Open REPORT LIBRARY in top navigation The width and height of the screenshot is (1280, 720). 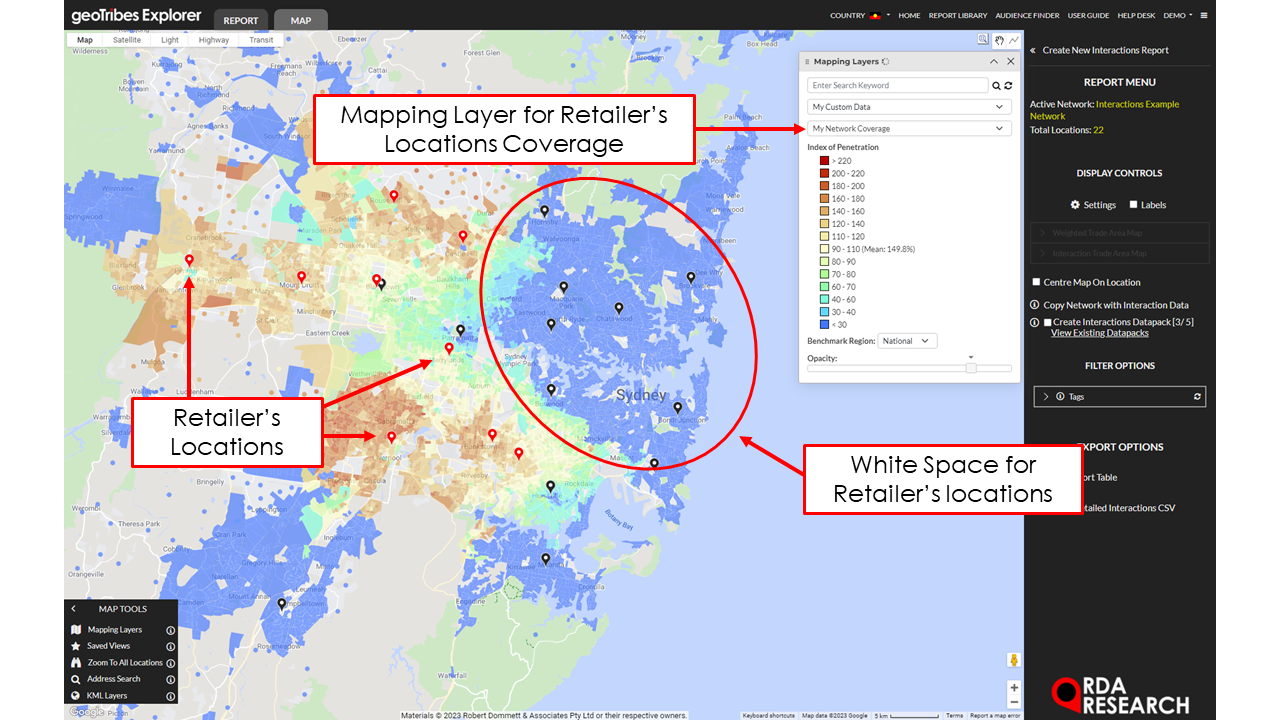point(958,16)
